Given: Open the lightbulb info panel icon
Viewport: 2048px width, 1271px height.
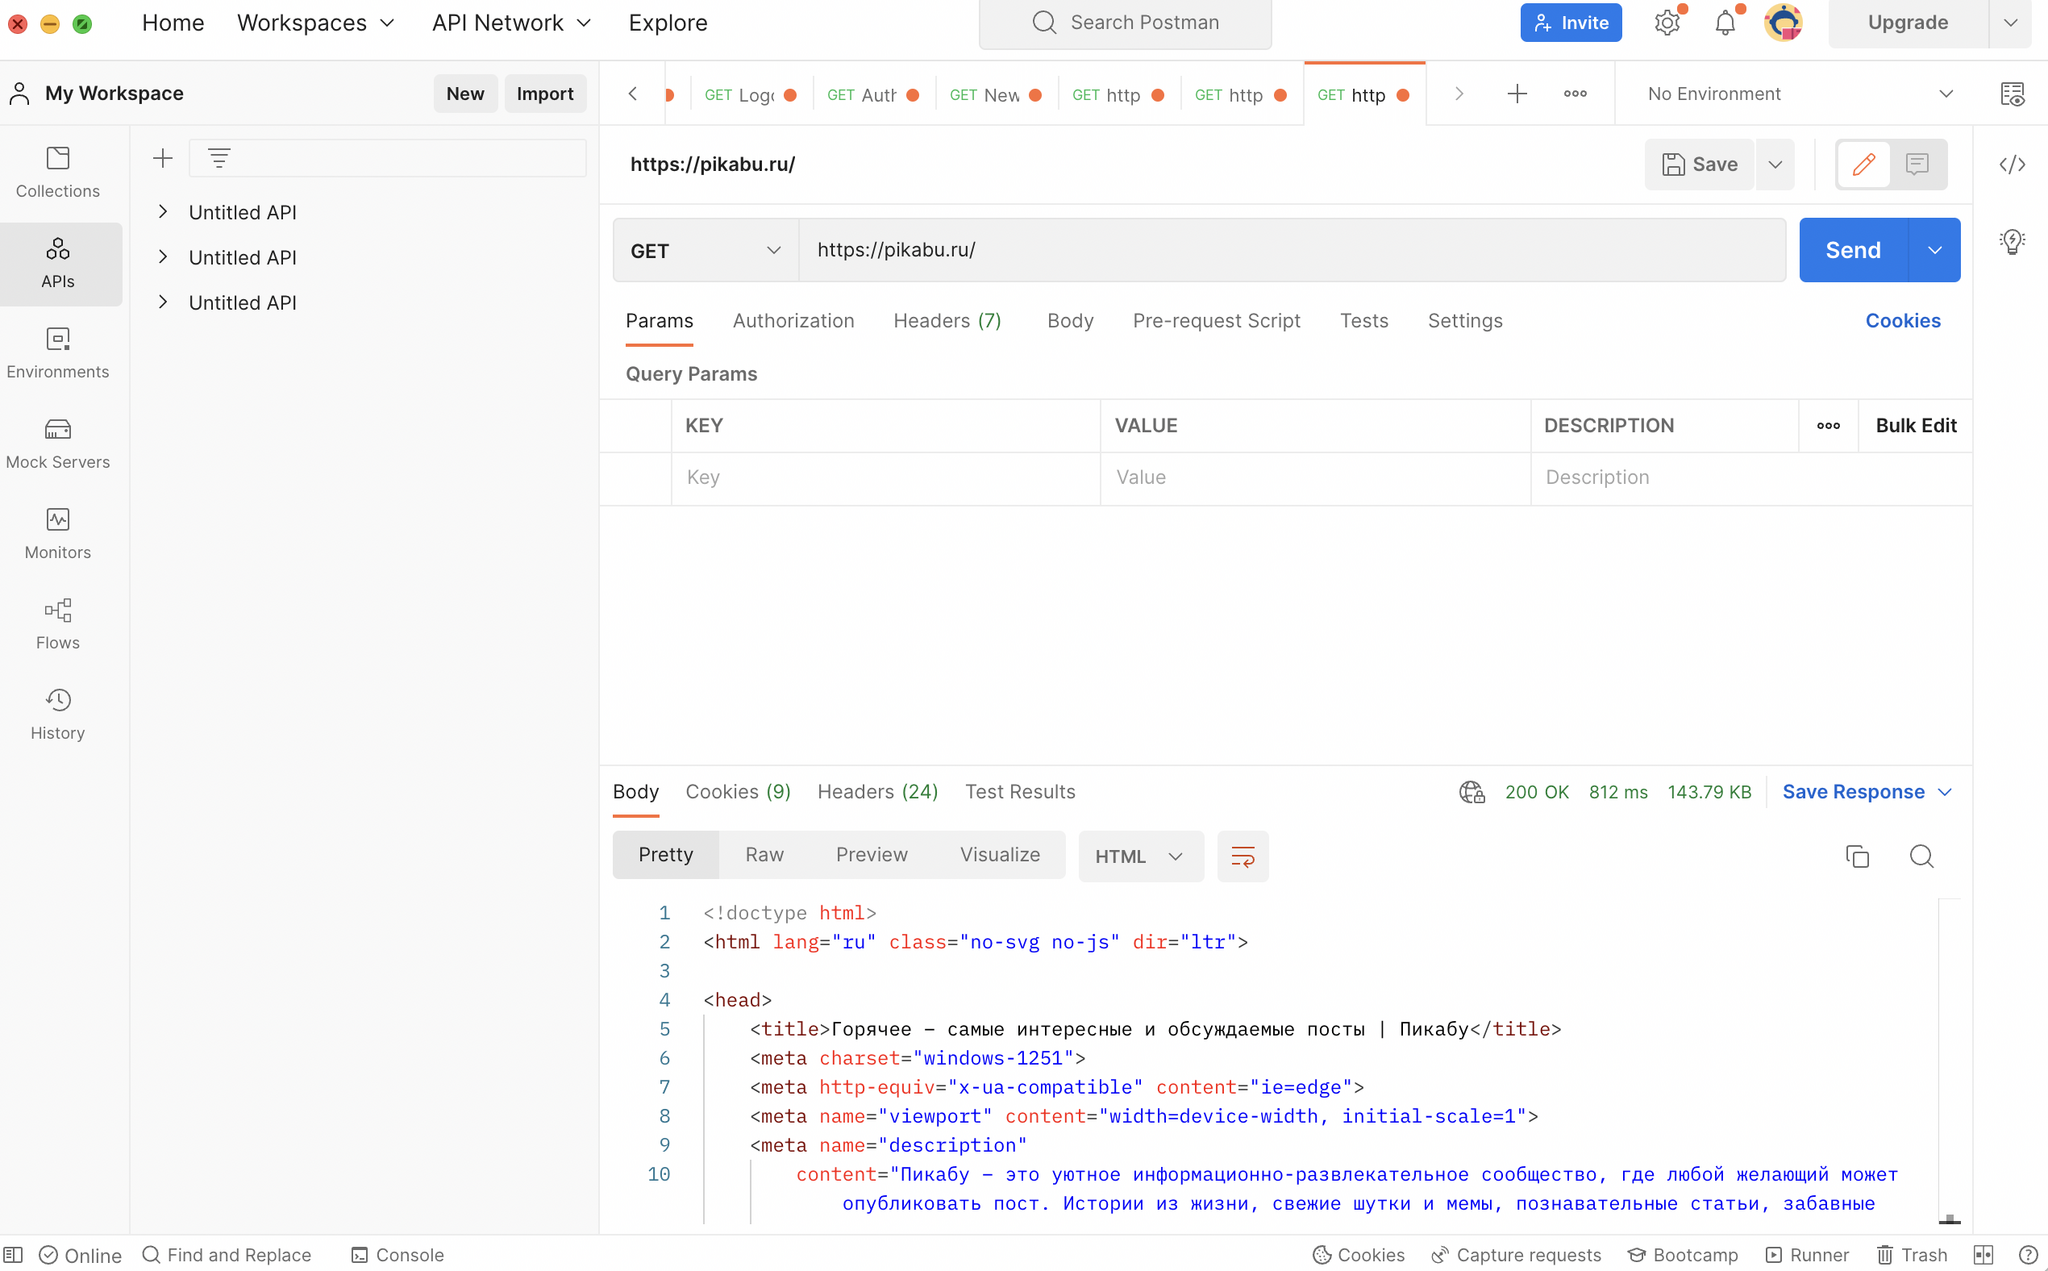Looking at the screenshot, I should click(2012, 242).
